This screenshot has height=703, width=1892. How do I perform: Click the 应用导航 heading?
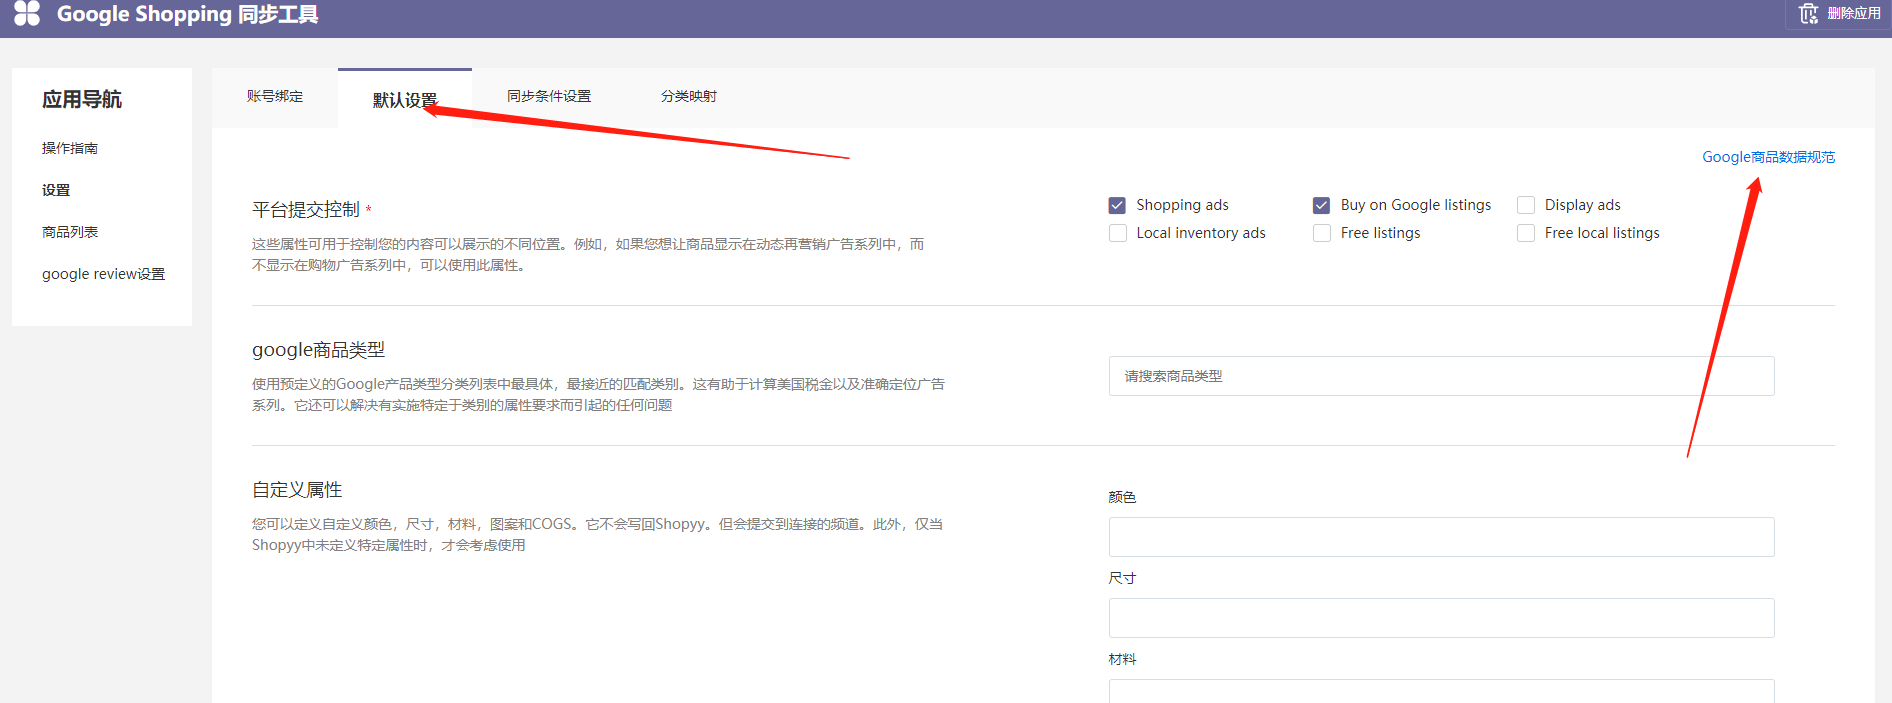coord(82,99)
